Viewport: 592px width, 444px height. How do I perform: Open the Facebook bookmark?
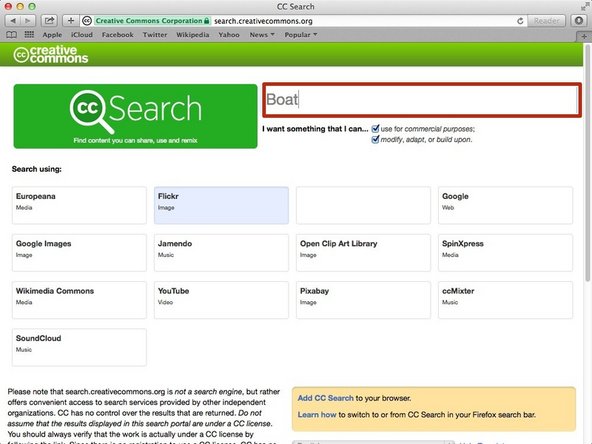point(118,35)
